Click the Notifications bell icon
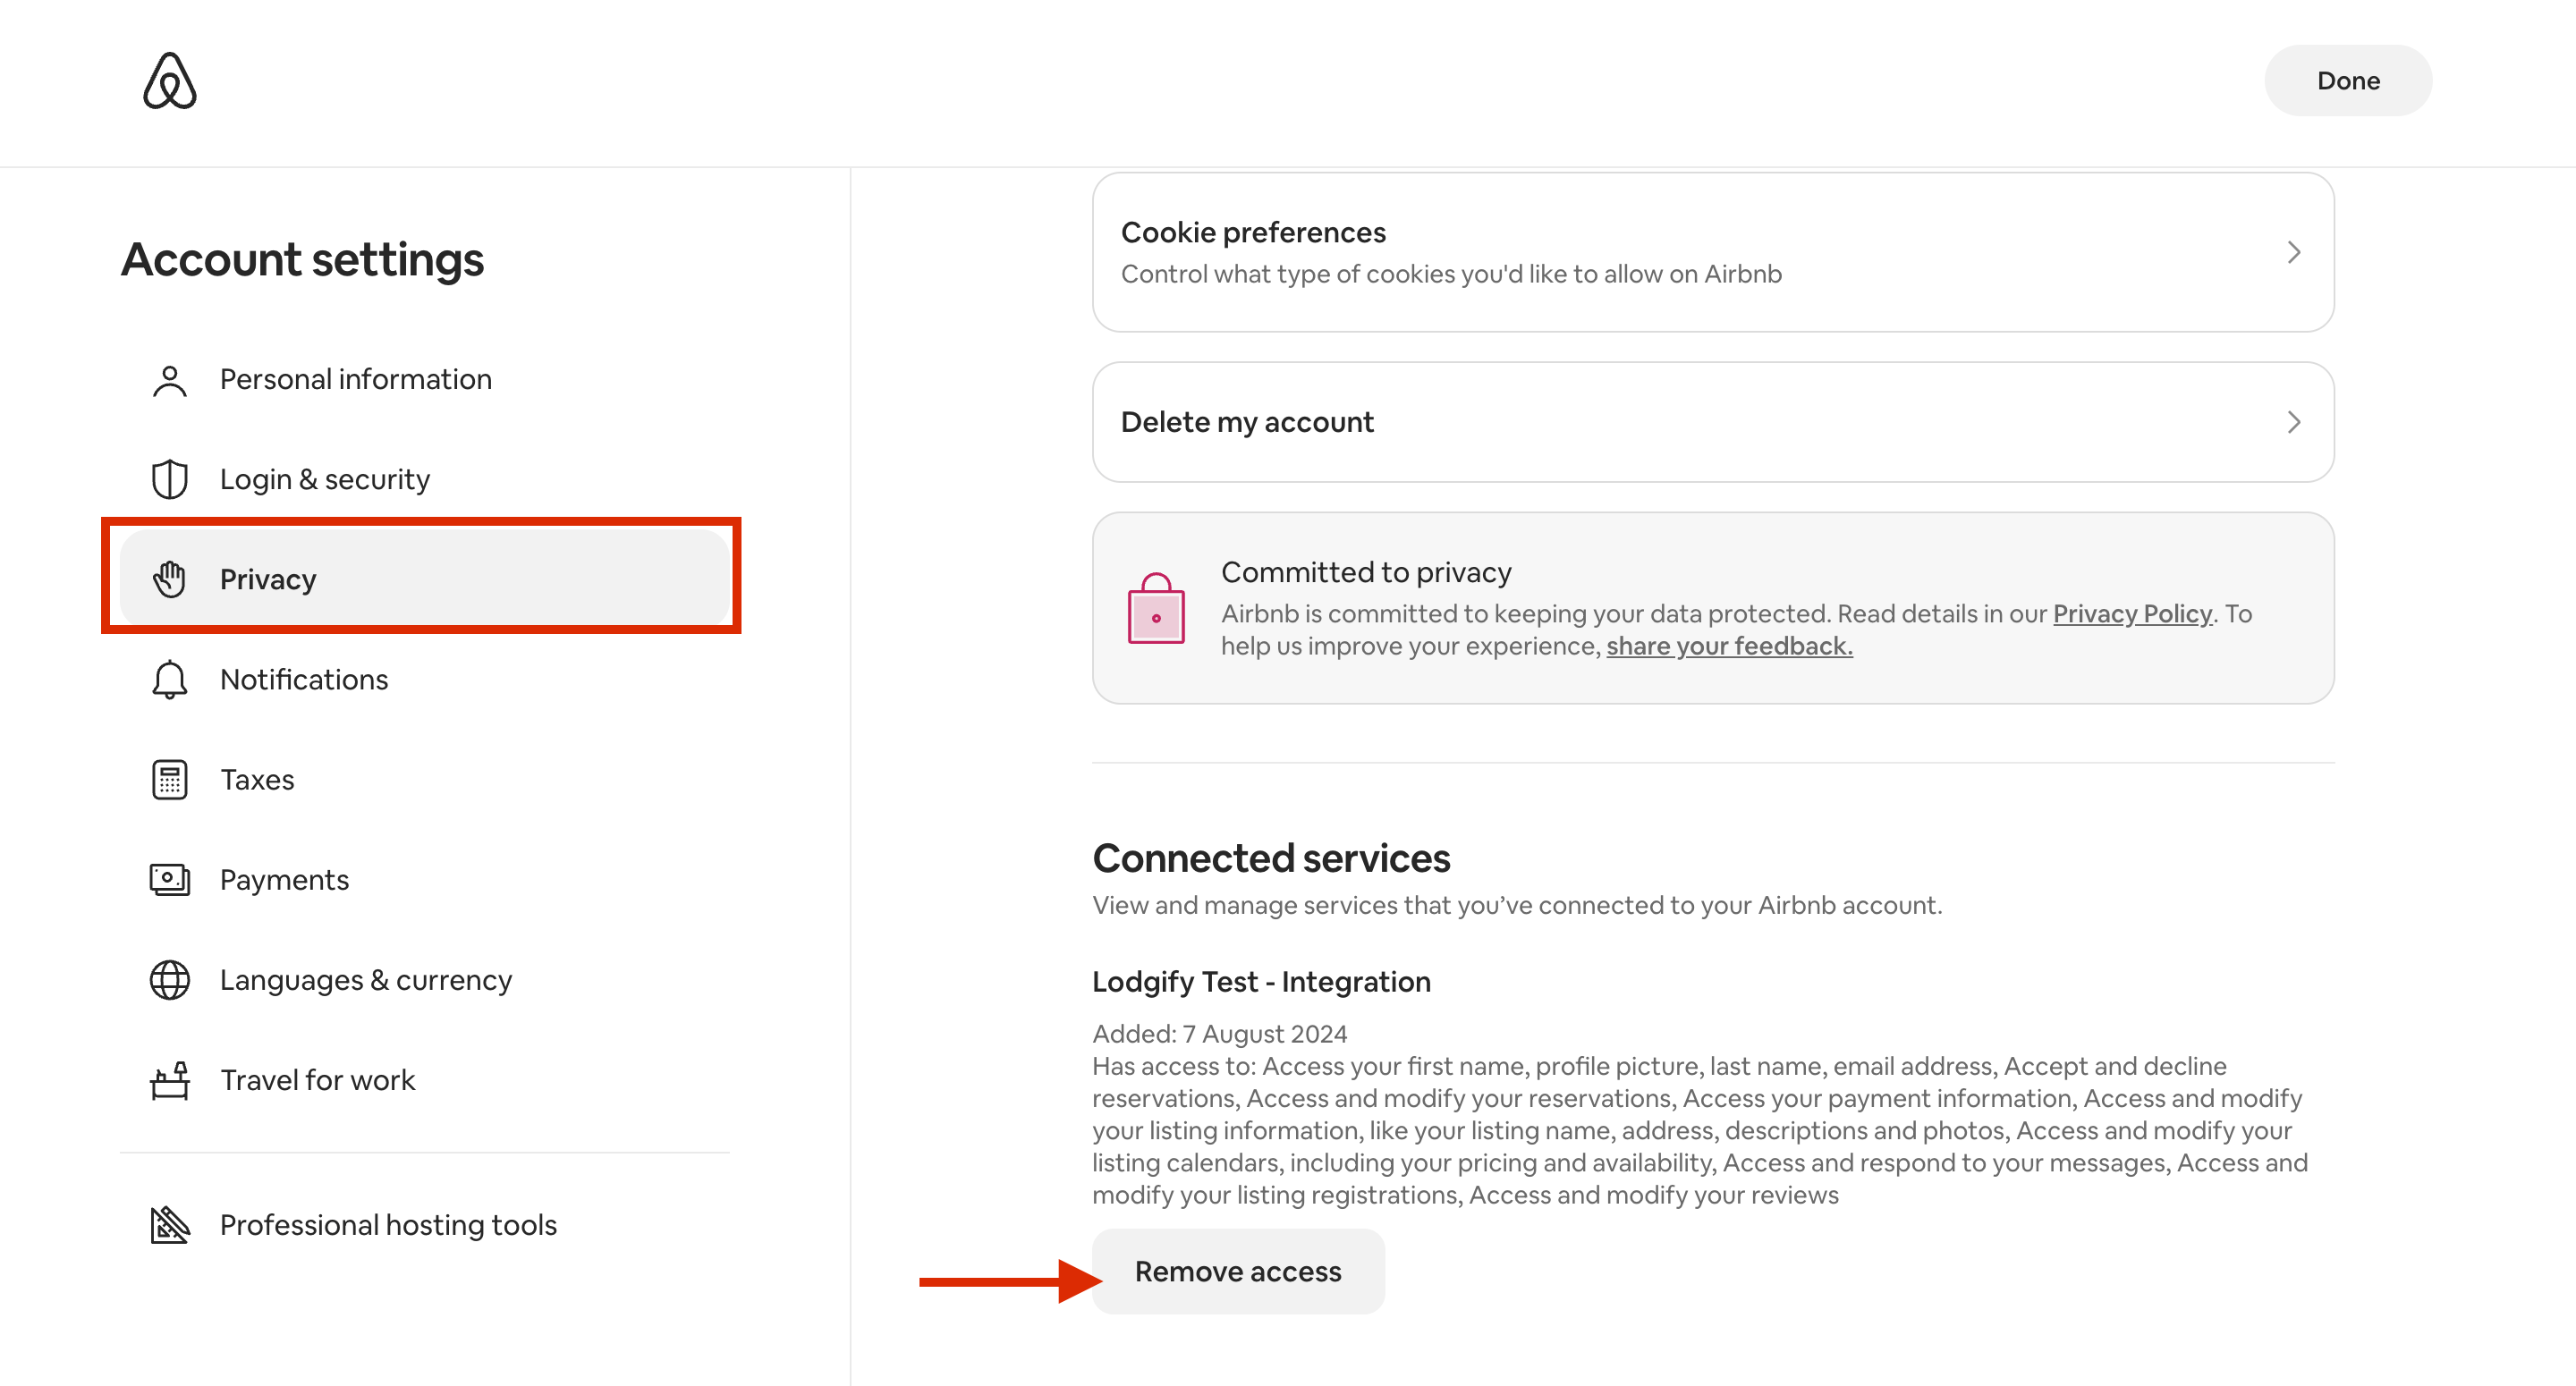Screen dimensions: 2576x1386 click(x=170, y=680)
